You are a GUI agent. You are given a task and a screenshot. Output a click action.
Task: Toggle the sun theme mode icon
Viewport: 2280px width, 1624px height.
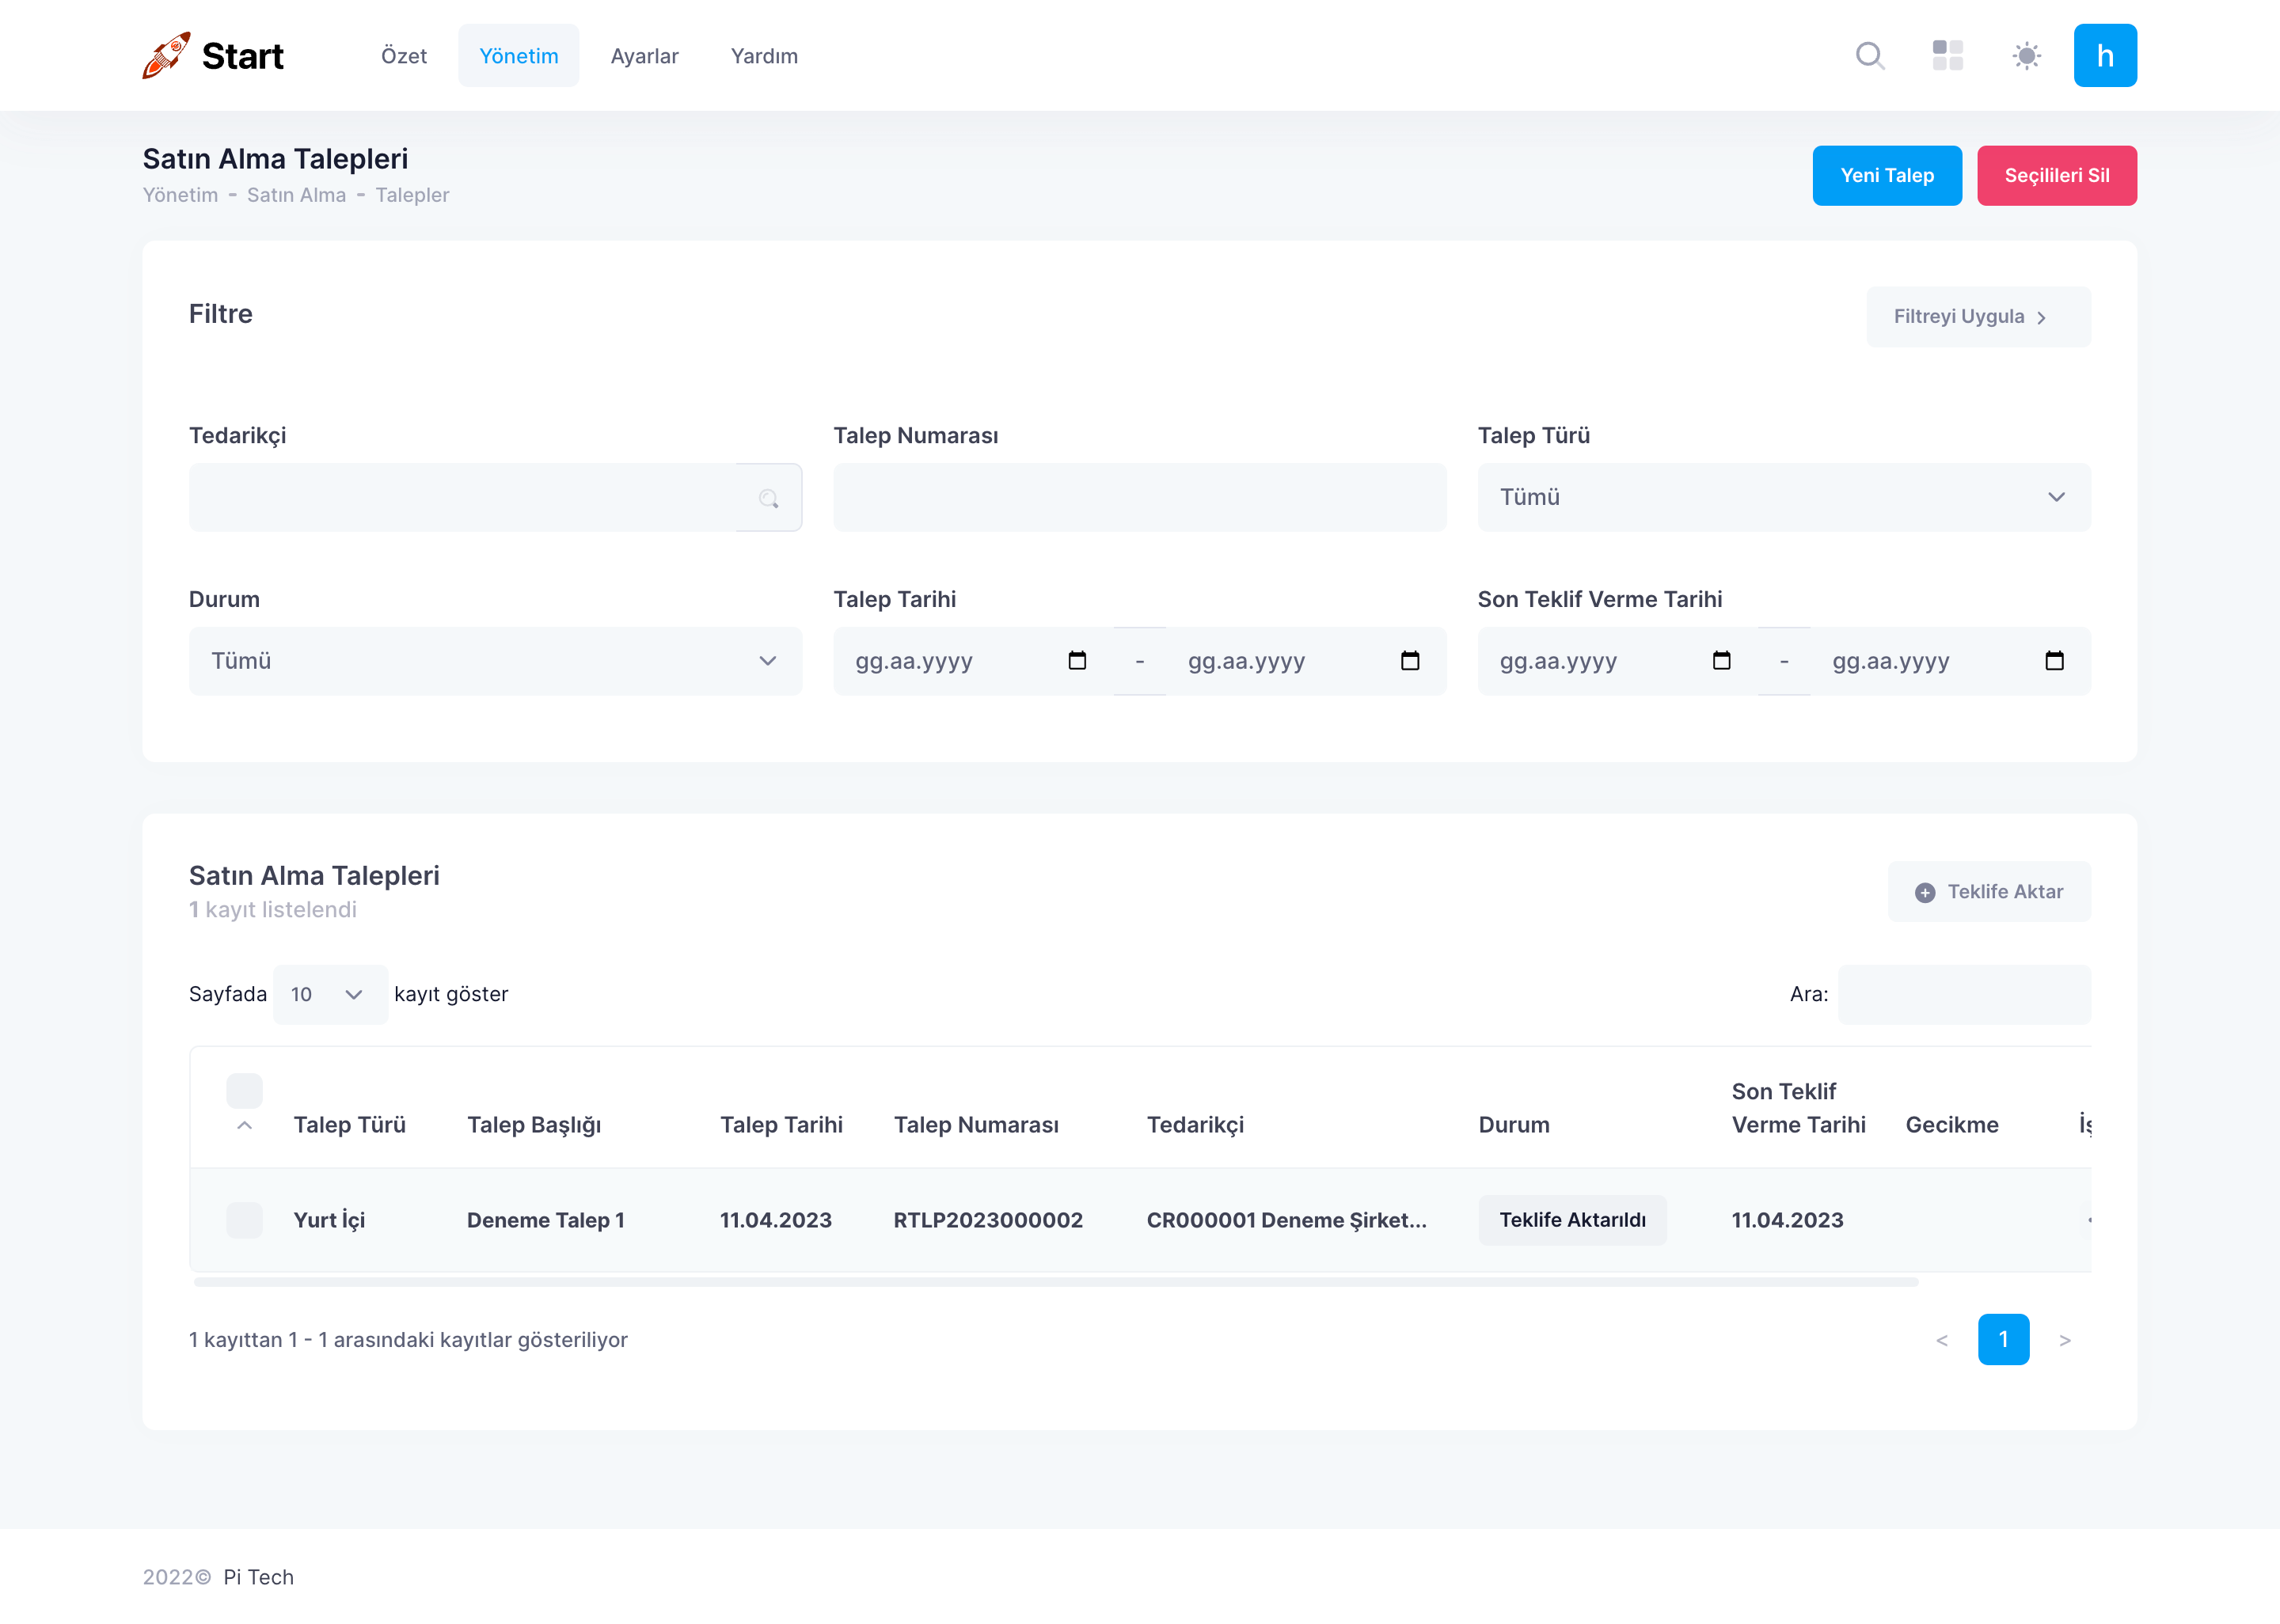click(2026, 56)
